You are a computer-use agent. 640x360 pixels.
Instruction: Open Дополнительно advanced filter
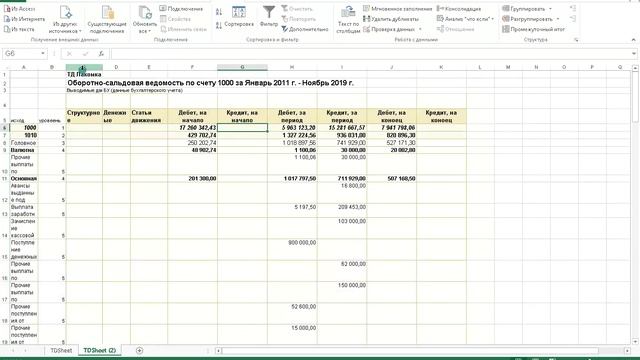pos(305,29)
